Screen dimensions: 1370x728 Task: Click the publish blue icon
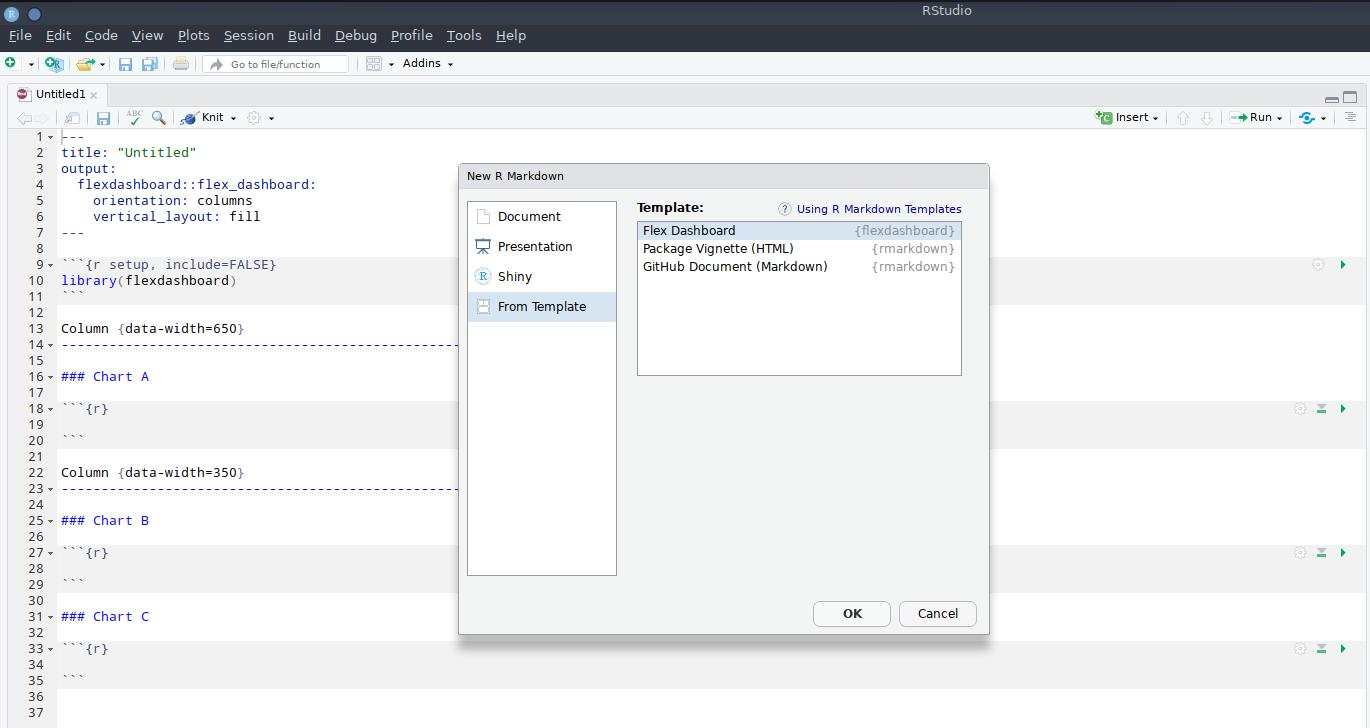(x=1306, y=118)
